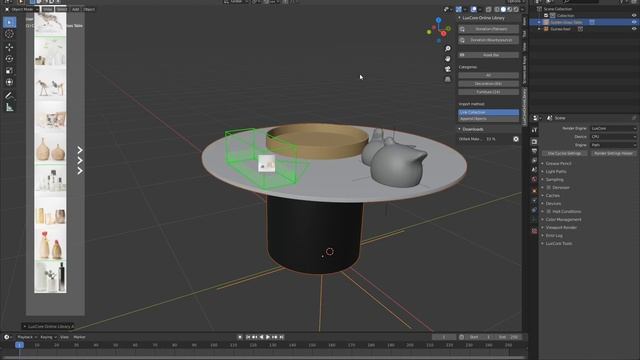The image size is (640, 360).
Task: Click the viewport zoom magnifier icon
Action: [x=448, y=49]
